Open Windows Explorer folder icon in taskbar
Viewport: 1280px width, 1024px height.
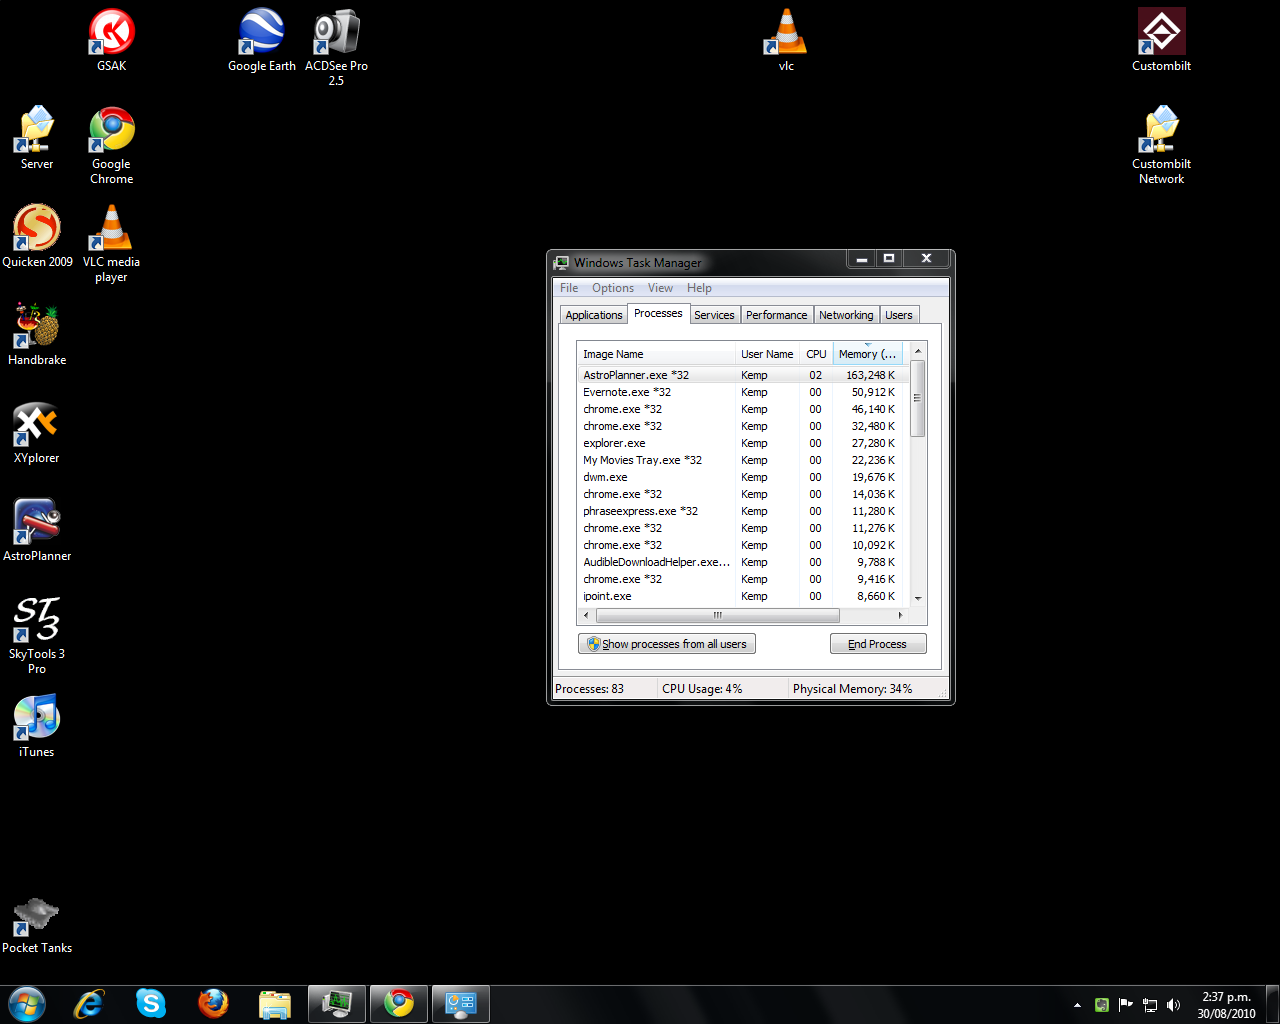point(275,1003)
